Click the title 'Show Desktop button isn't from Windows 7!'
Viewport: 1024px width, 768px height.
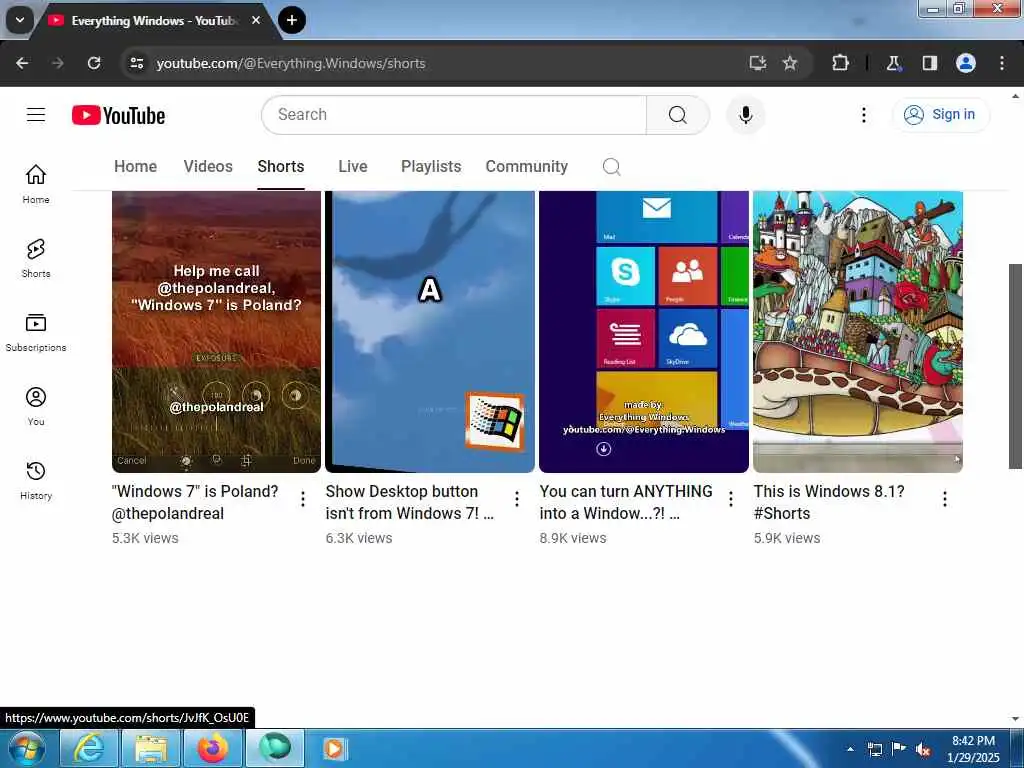[x=409, y=502]
